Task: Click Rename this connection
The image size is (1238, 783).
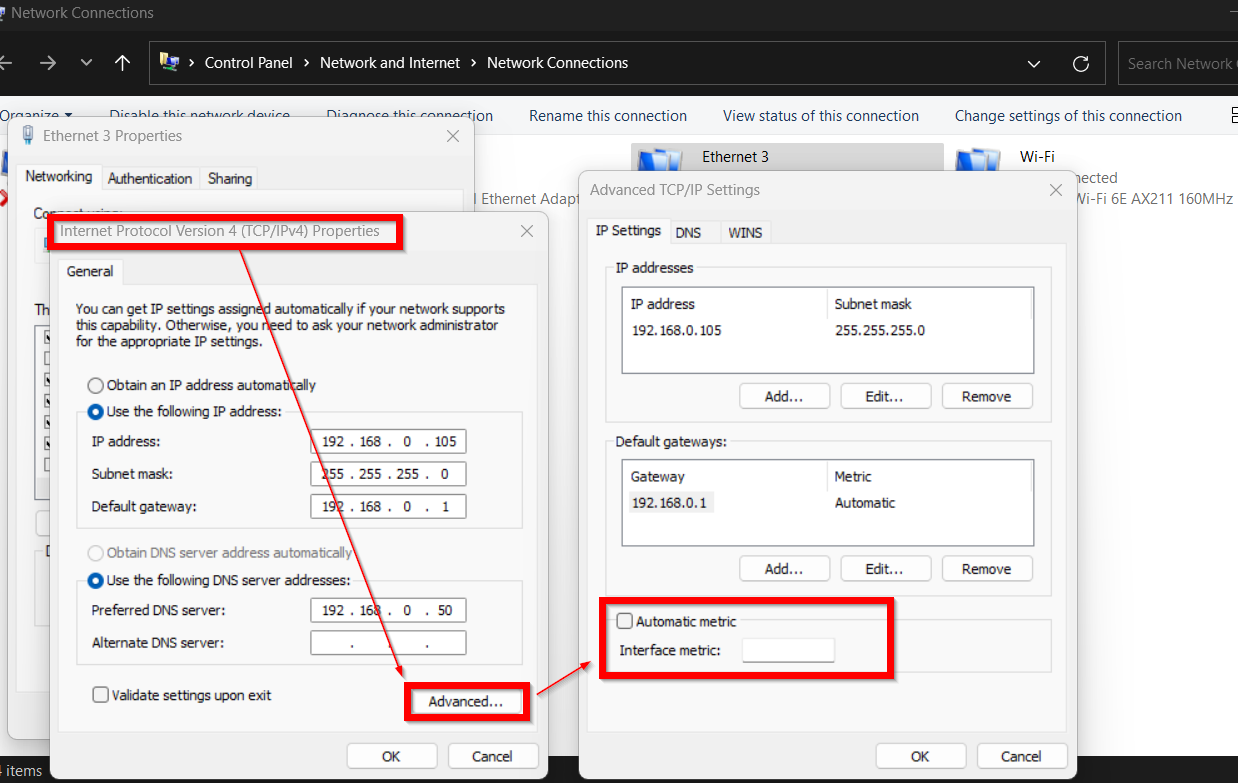Action: tap(608, 116)
